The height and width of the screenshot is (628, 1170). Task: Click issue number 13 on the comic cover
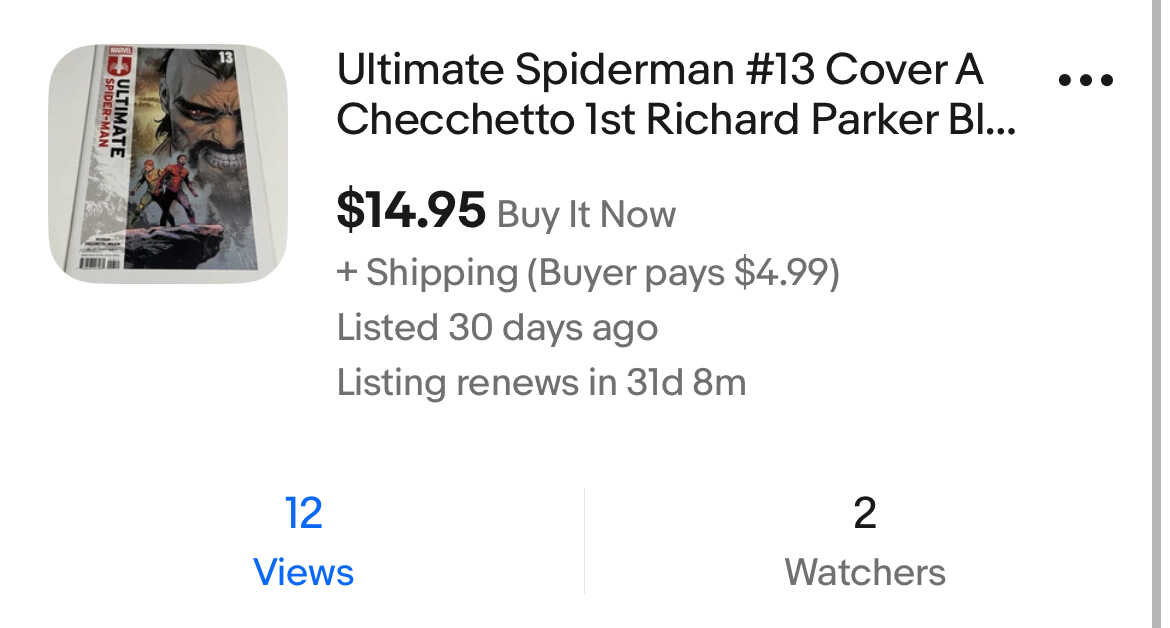[x=224, y=56]
